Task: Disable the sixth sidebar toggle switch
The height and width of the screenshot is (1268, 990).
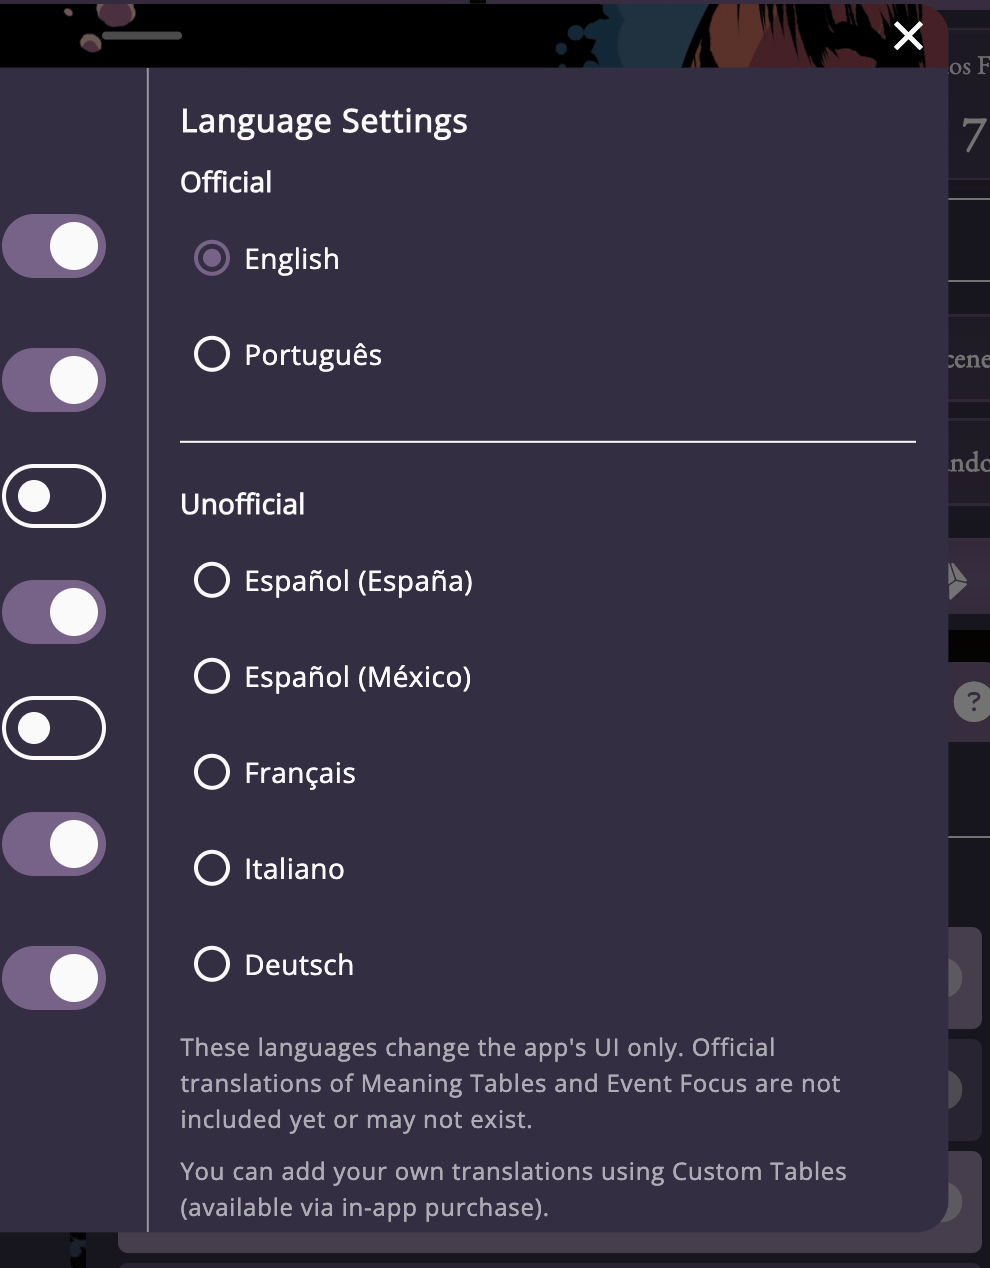Action: tap(54, 844)
